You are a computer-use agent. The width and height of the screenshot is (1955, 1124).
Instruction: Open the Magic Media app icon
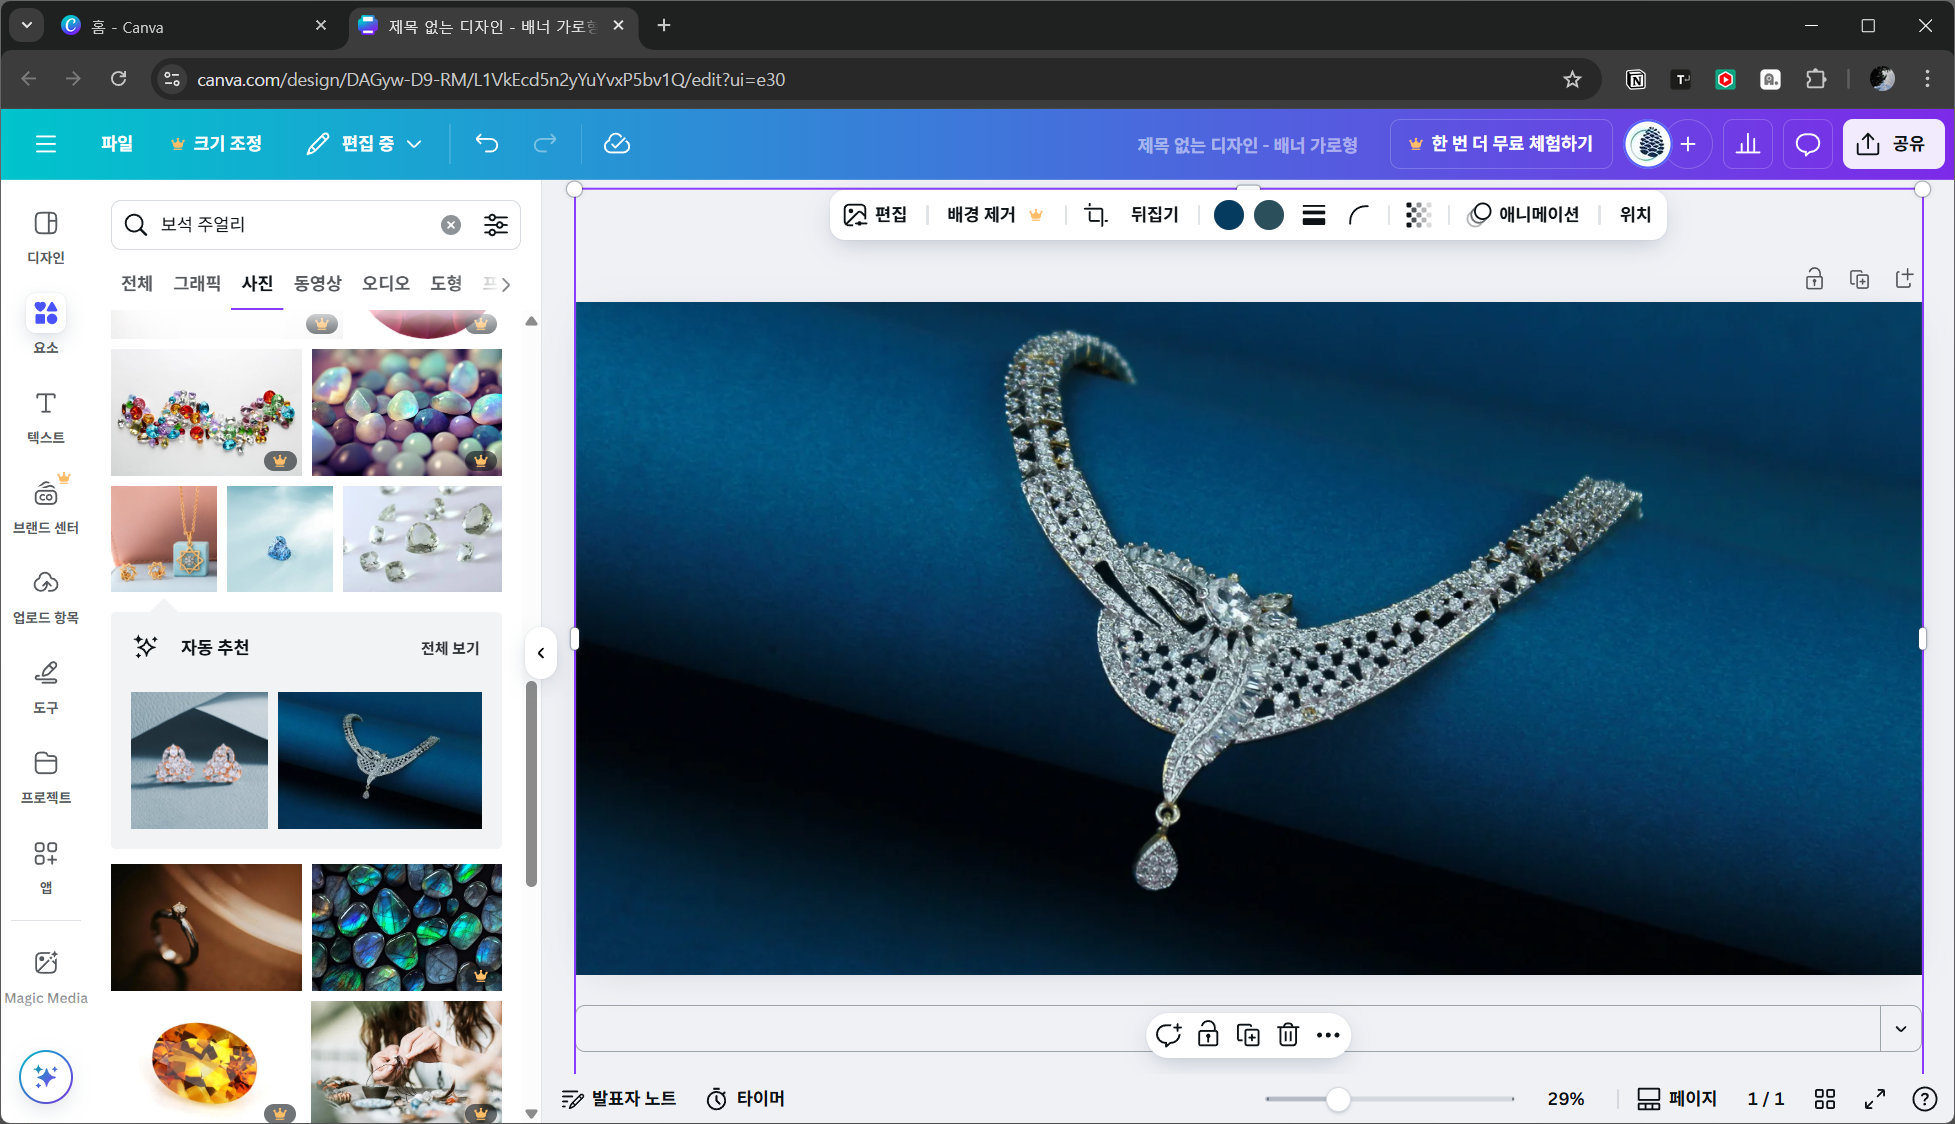(46, 963)
